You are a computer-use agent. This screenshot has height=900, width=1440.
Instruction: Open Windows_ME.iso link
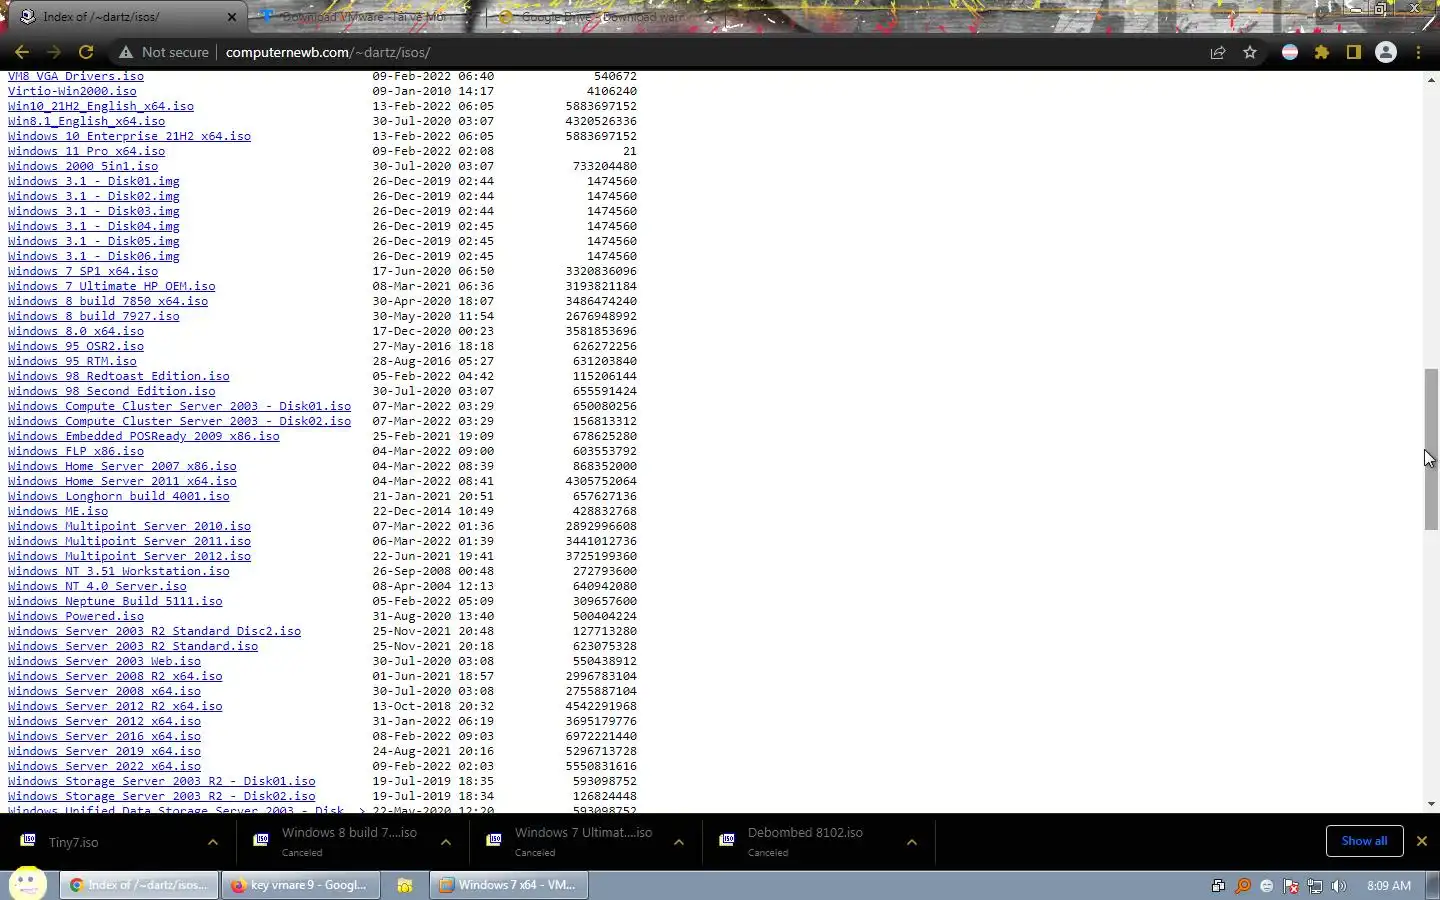coord(58,511)
